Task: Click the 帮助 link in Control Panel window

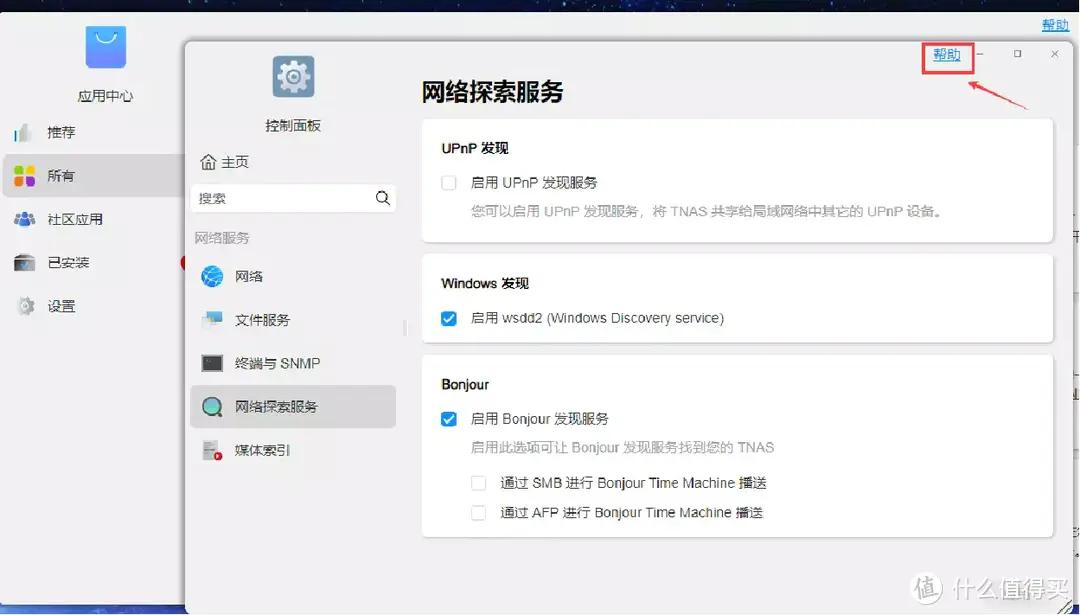Action: [946, 55]
